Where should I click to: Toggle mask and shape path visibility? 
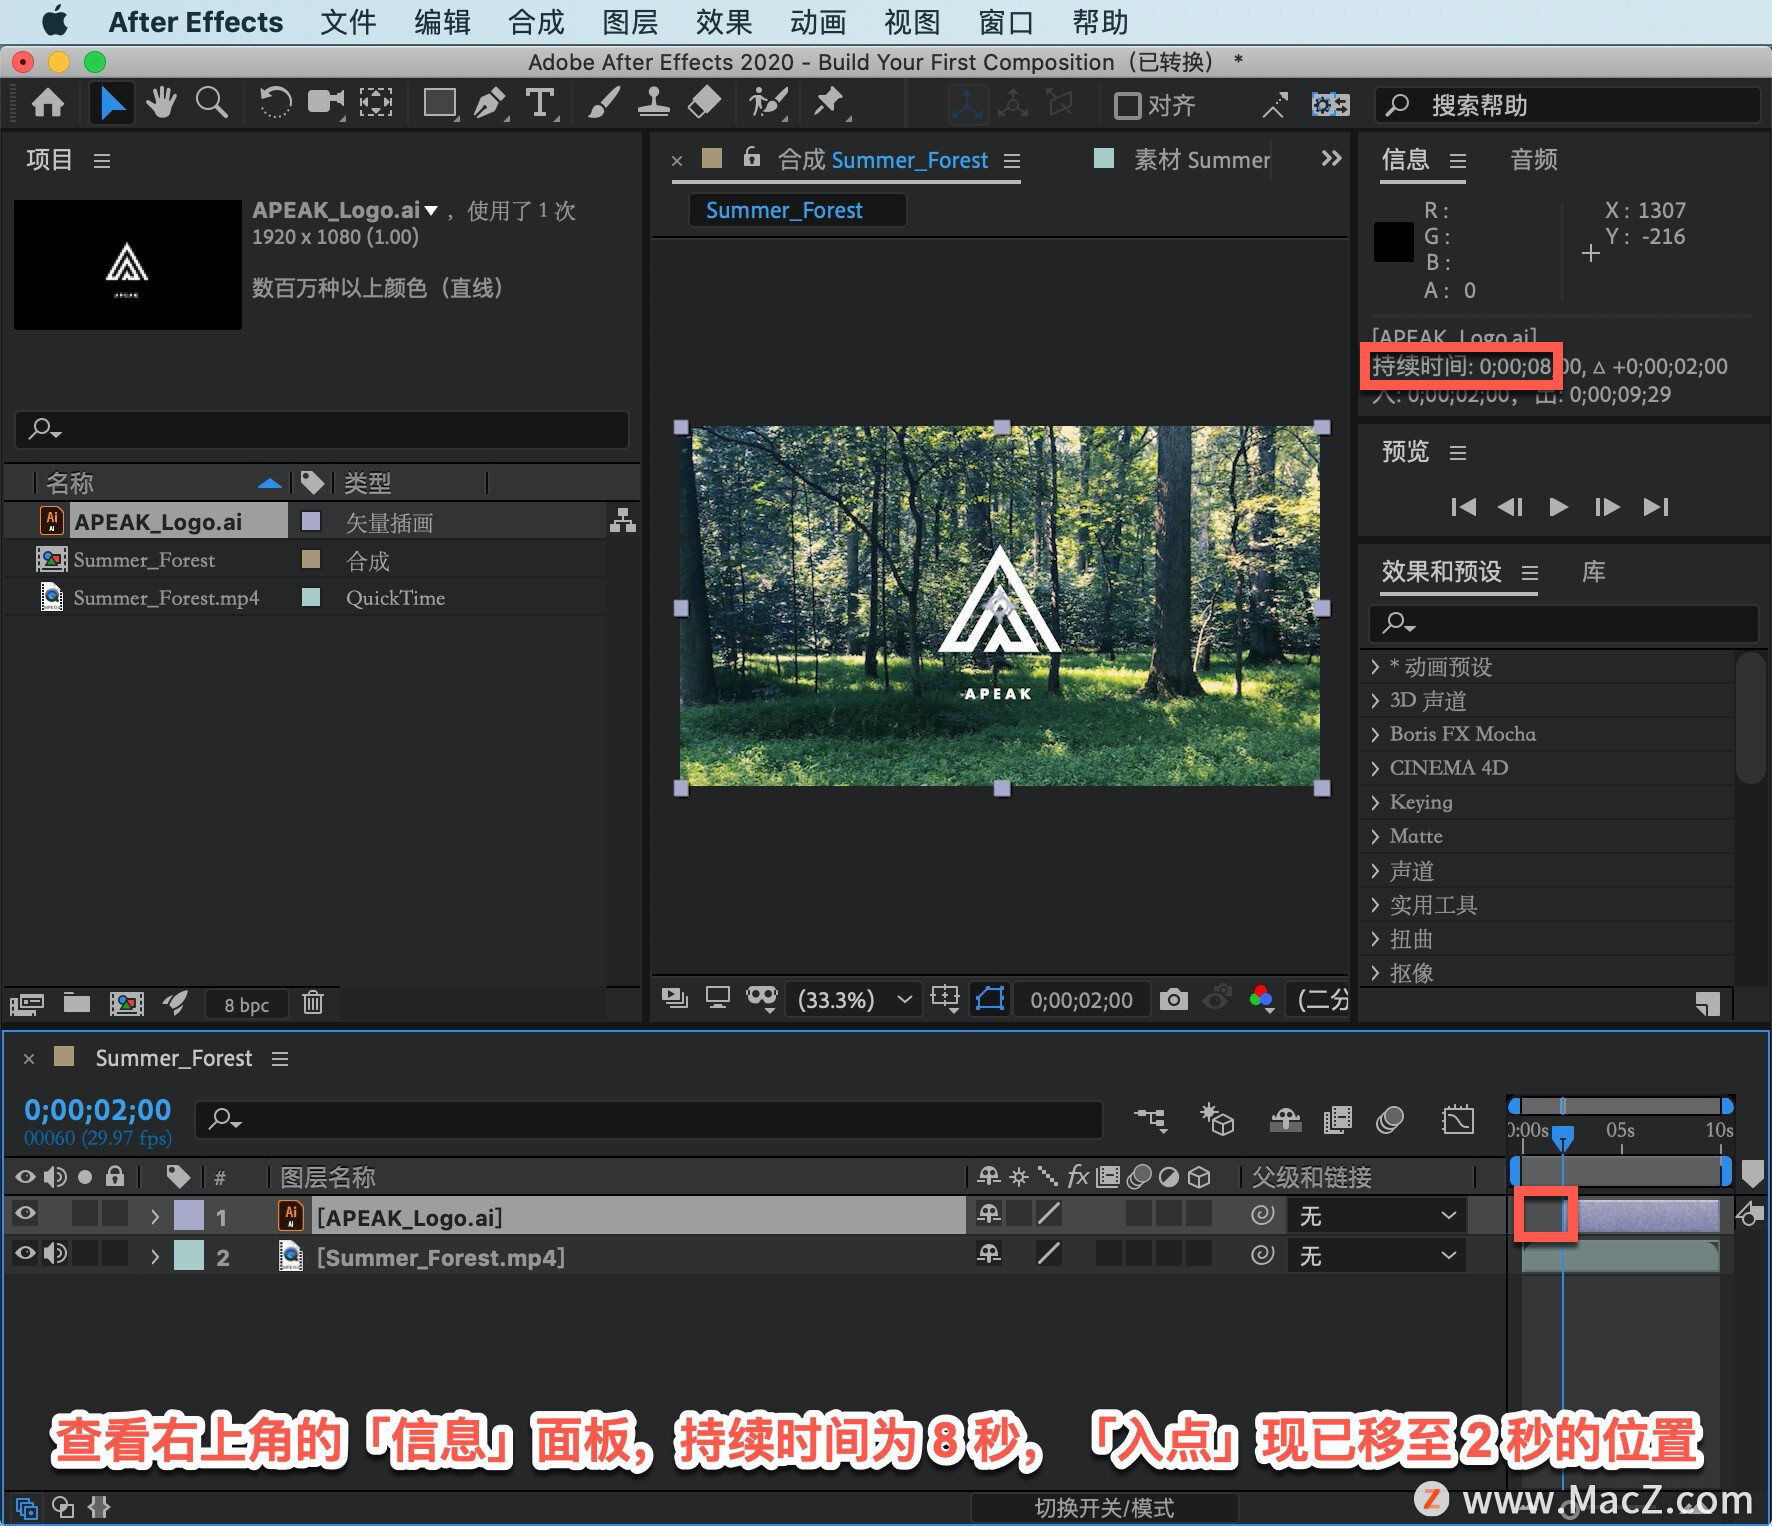coord(990,999)
